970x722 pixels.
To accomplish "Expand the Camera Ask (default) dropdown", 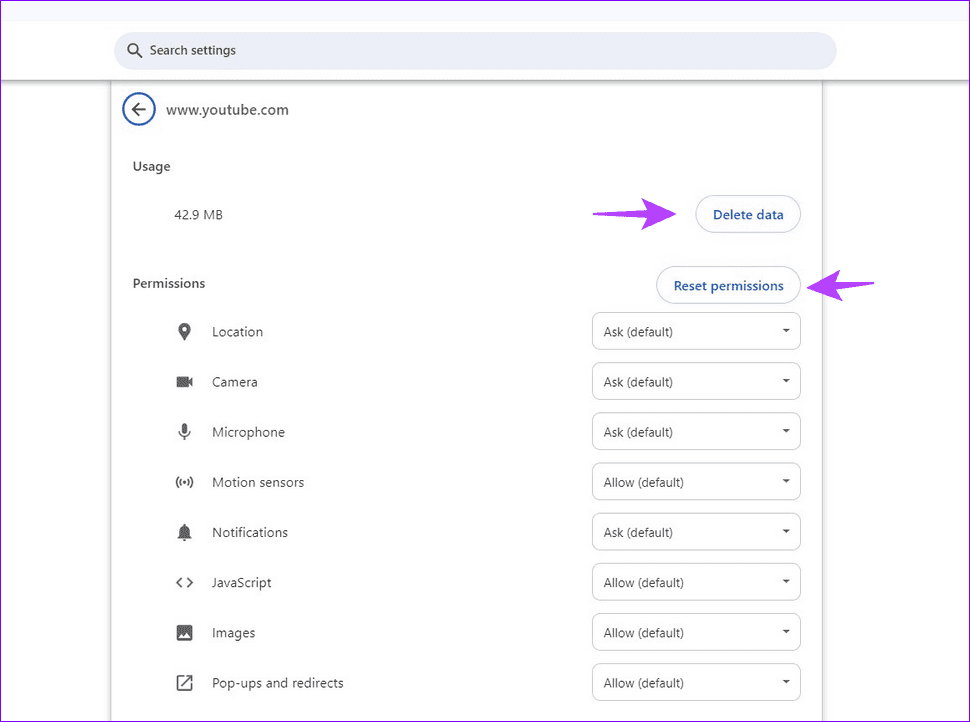I will 696,381.
